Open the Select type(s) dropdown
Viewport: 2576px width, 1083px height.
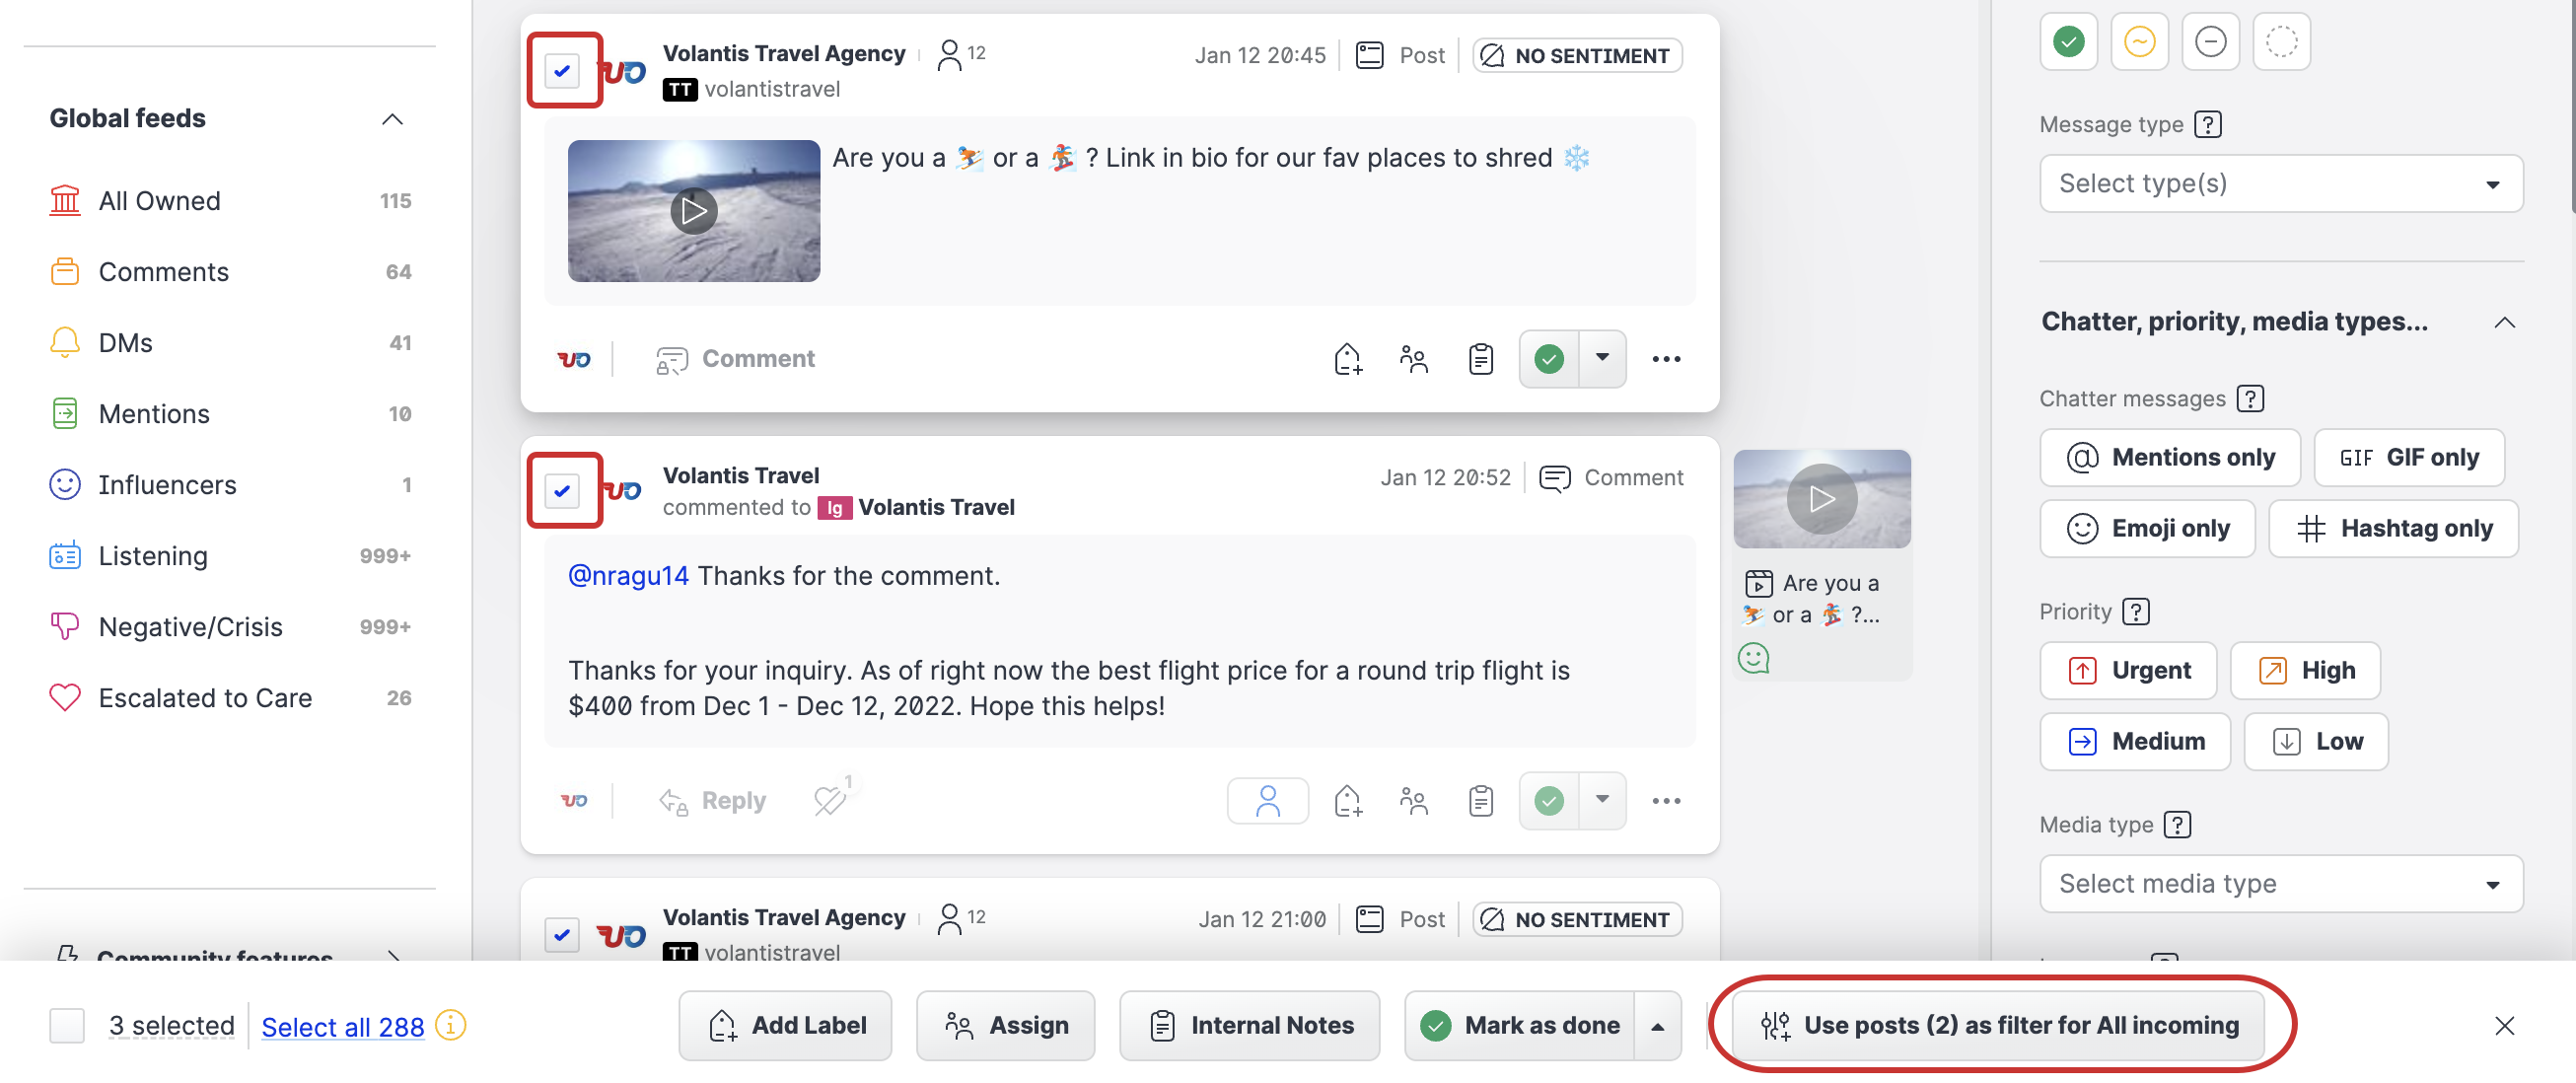point(2280,184)
